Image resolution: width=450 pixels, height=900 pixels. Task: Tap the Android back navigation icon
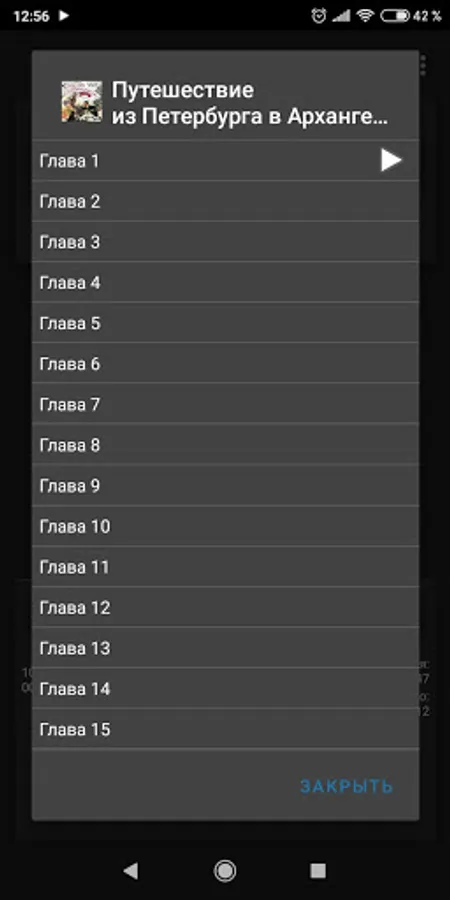click(130, 871)
